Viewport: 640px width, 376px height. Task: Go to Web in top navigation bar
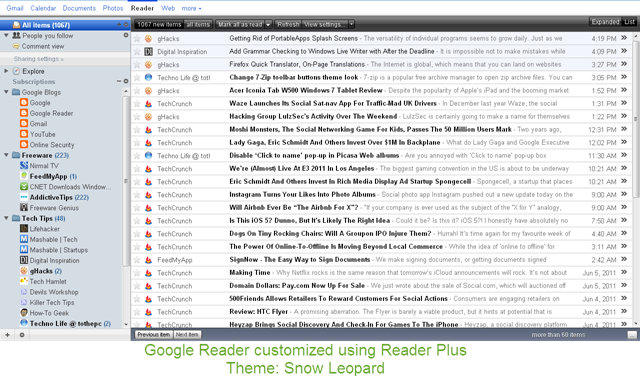pyautogui.click(x=168, y=8)
